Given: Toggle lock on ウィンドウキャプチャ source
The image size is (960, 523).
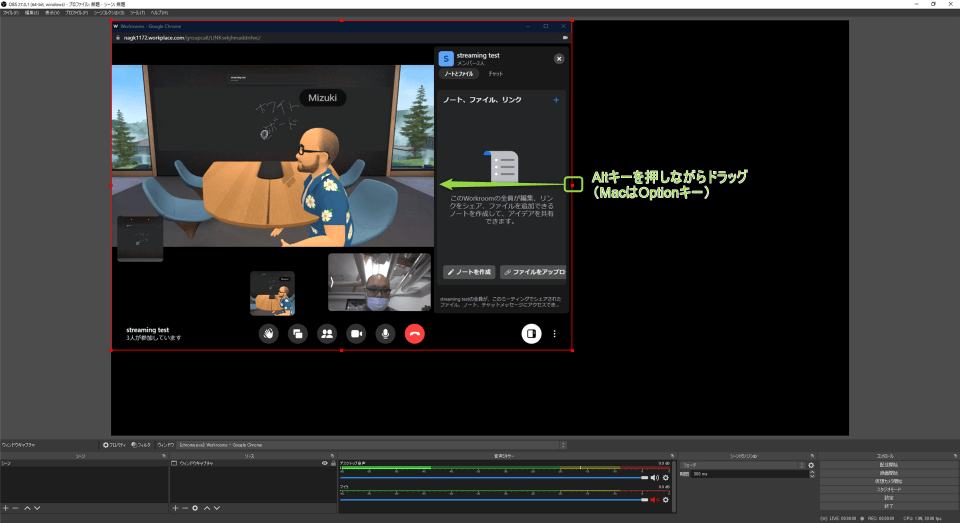Looking at the screenshot, I should point(332,464).
